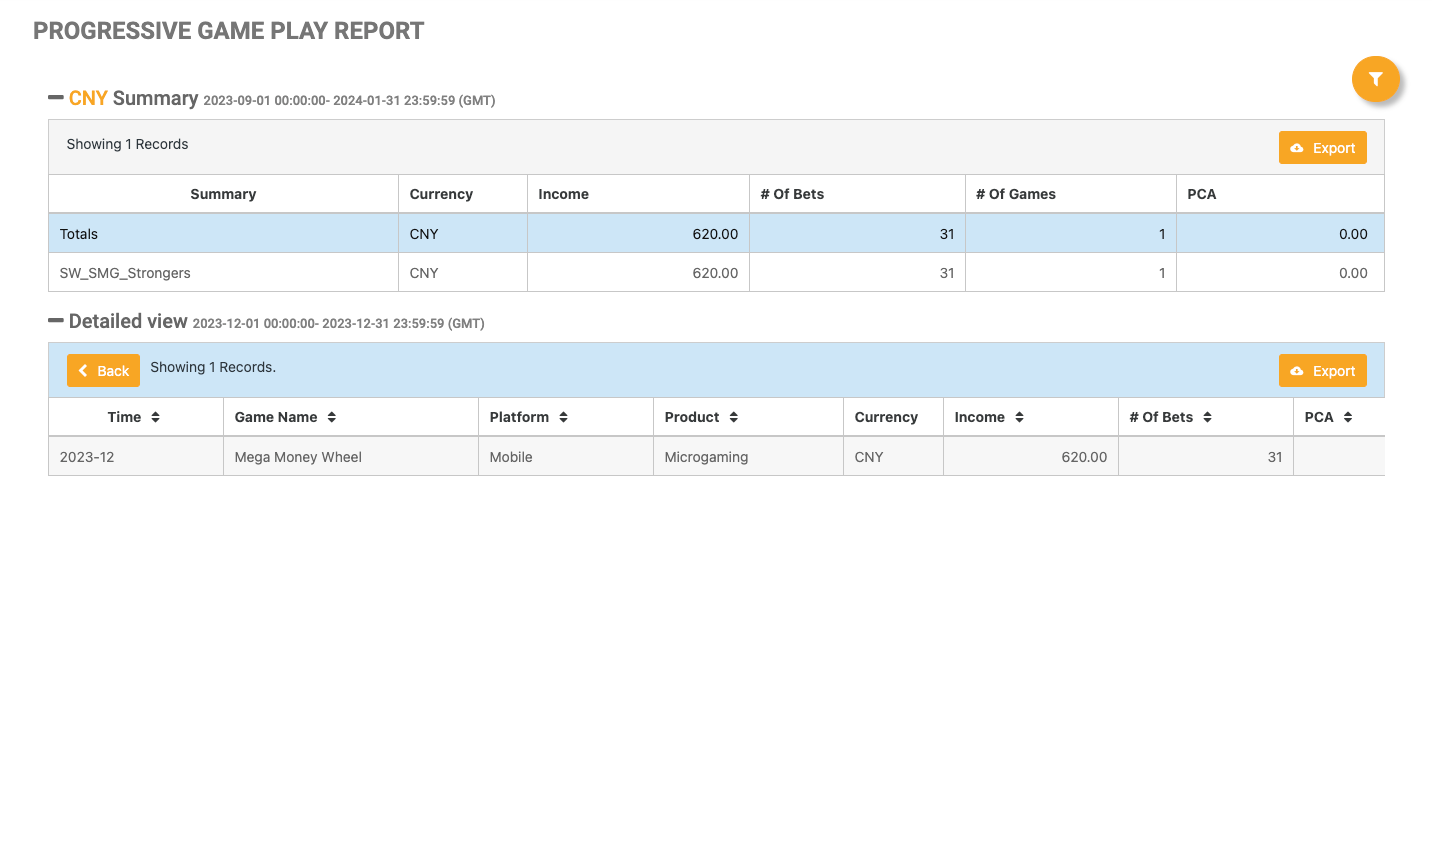Image resolution: width=1432 pixels, height=861 pixels.
Task: Sort detailed view by PCA arrows
Action: (x=1348, y=417)
